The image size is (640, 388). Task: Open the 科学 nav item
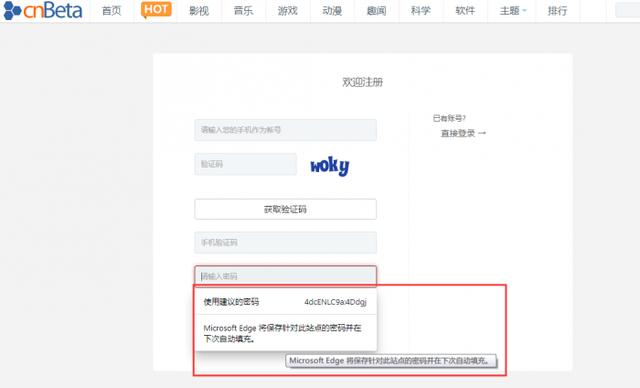(x=421, y=11)
